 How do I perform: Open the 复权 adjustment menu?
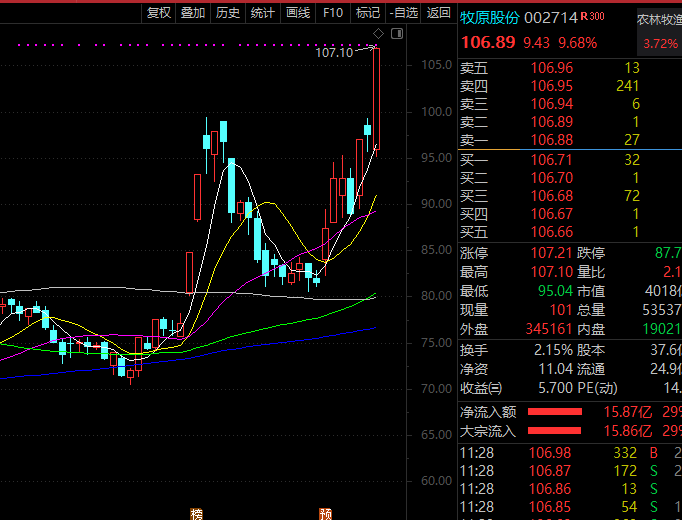pyautogui.click(x=159, y=13)
